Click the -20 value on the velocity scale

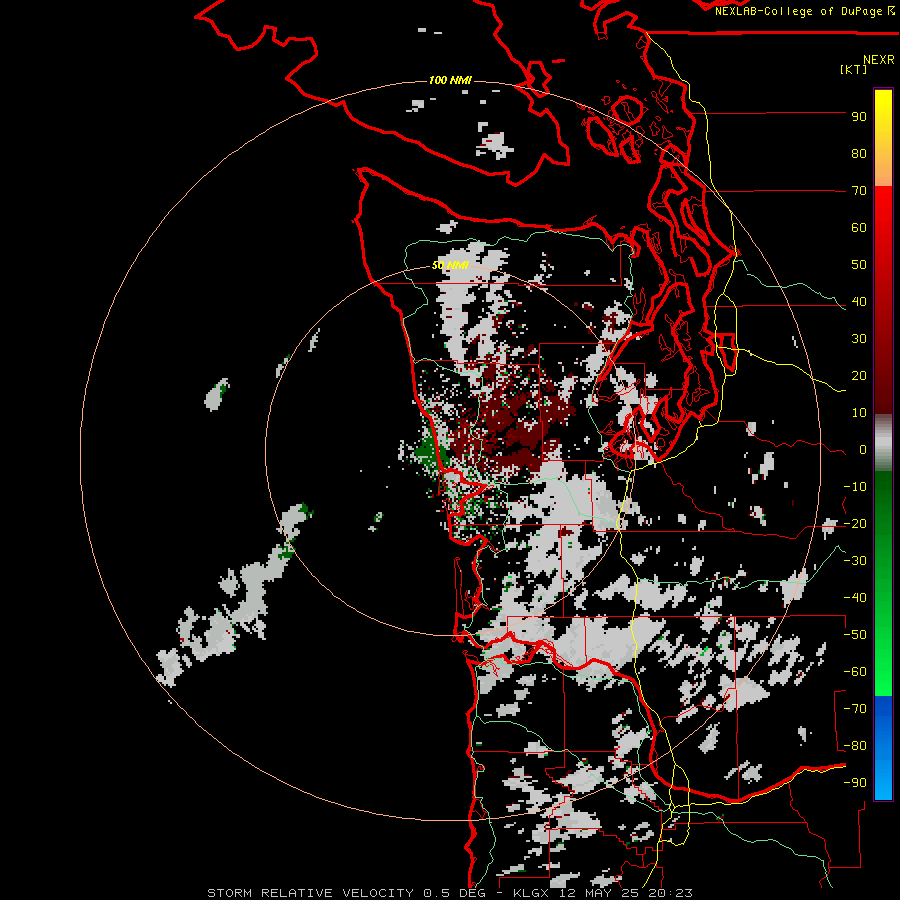855,524
